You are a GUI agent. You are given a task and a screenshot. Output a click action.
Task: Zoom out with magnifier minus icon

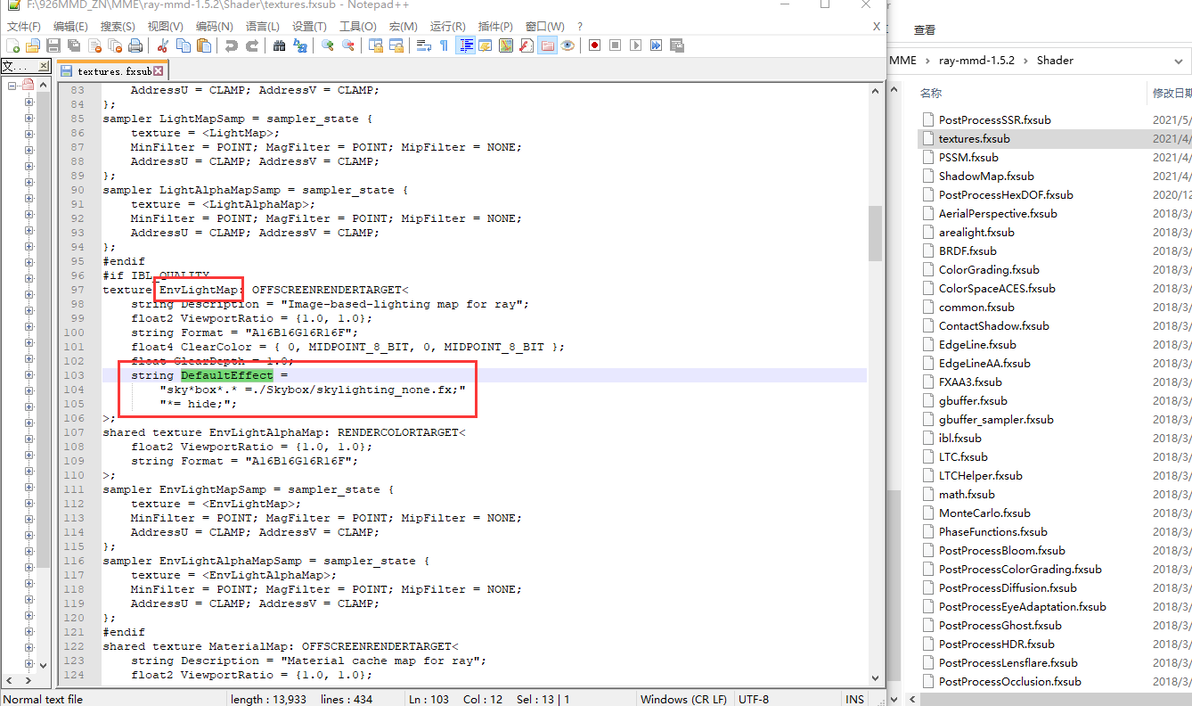coord(348,46)
